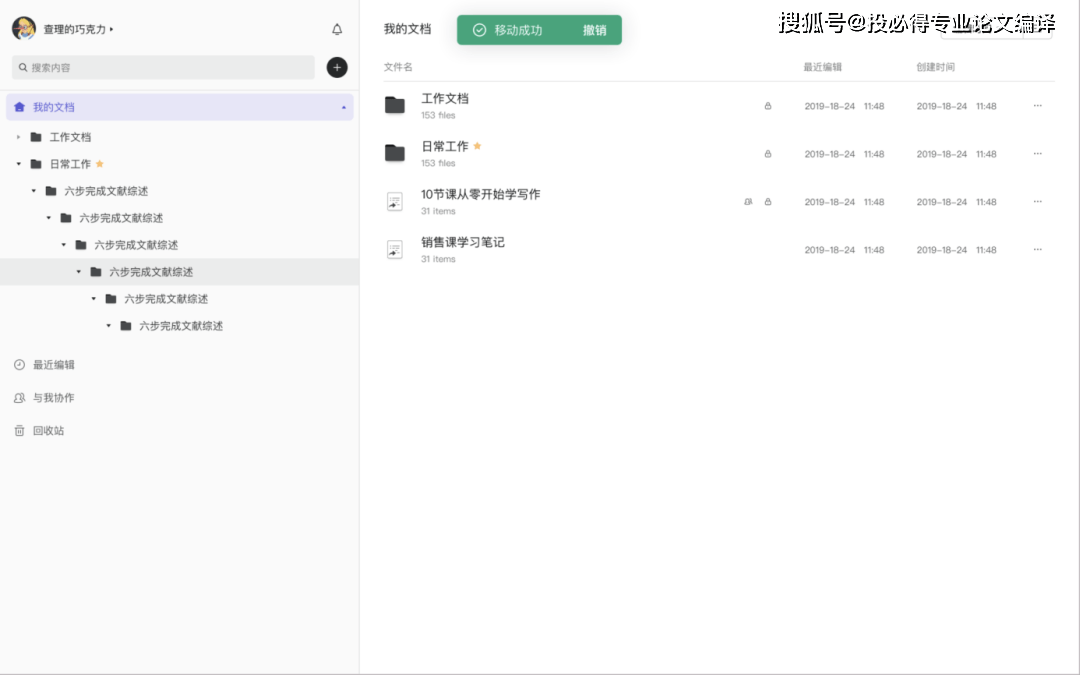Open more options for 工作文档 row

(1037, 106)
